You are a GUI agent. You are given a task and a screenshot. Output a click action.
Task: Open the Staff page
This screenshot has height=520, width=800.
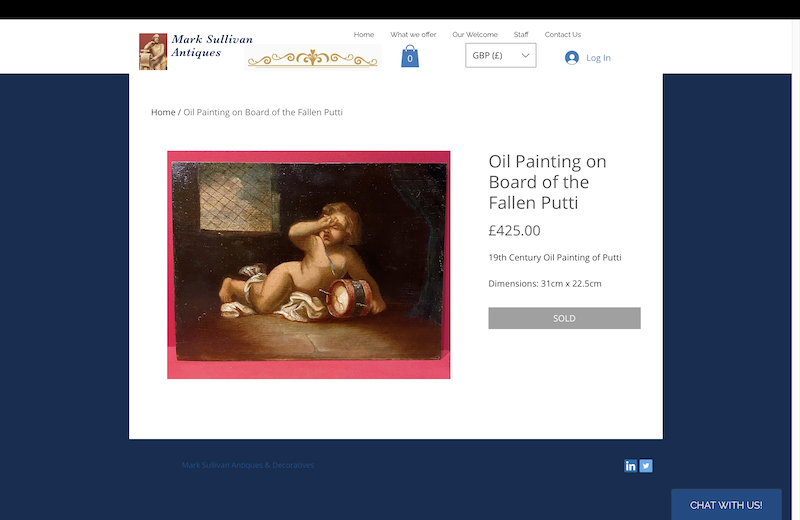pyautogui.click(x=521, y=35)
